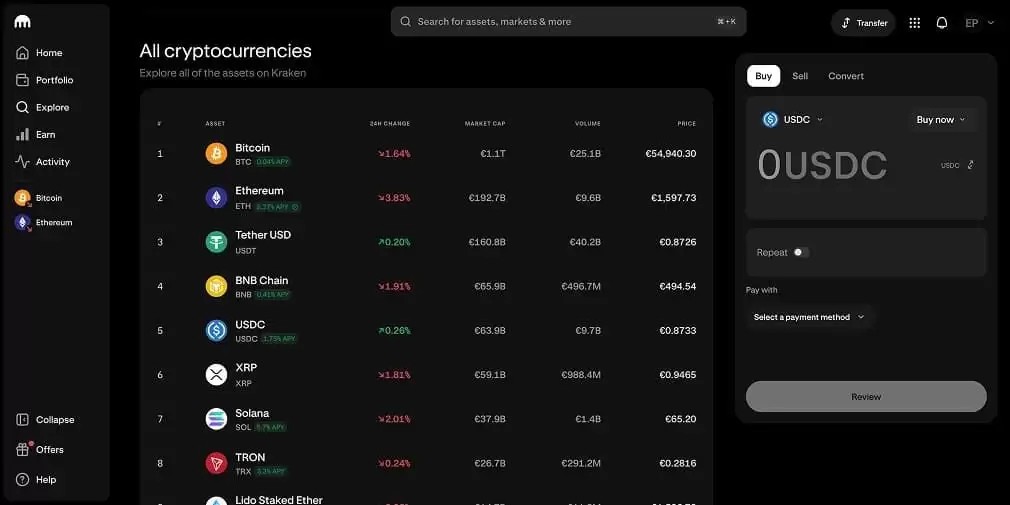Collapse the sidebar
1010x505 pixels.
click(45, 419)
